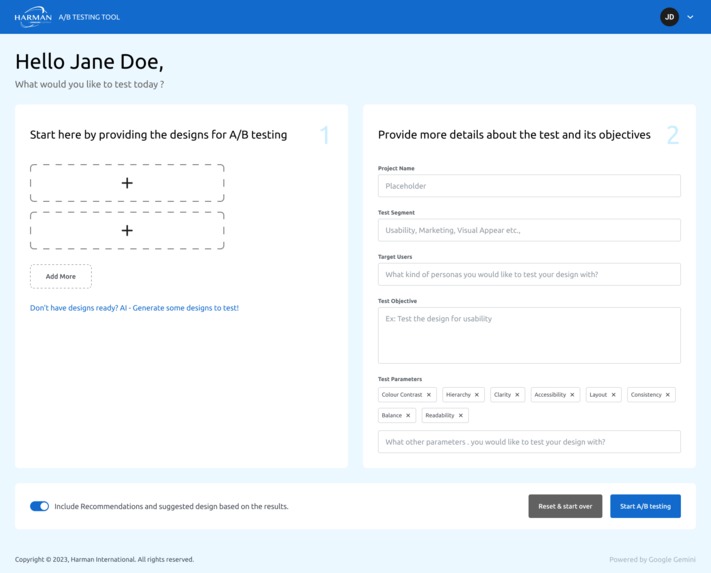Click 'Start here by providing the designs' heading

(158, 135)
